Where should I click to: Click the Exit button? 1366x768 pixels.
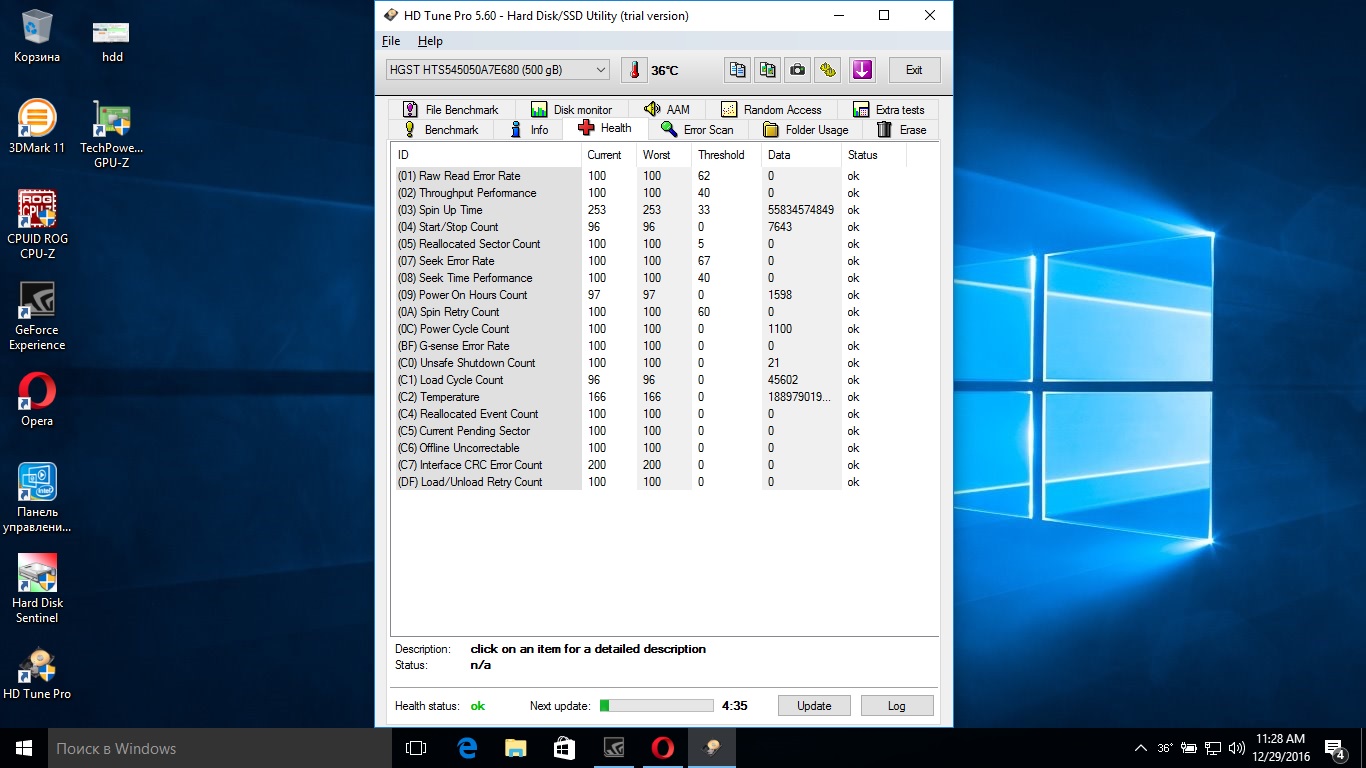coord(914,70)
